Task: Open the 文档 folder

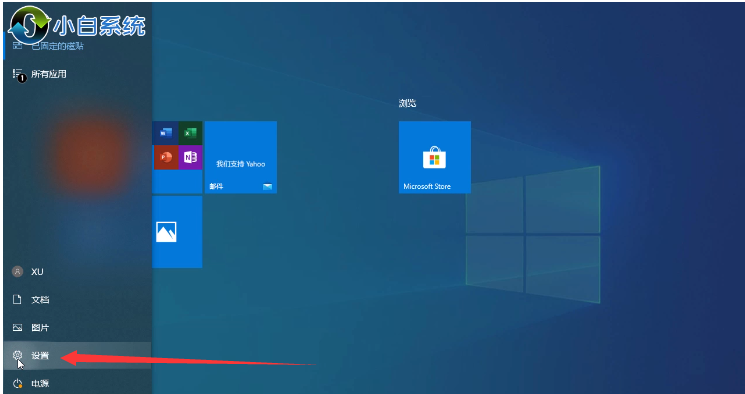Action: tap(77, 300)
